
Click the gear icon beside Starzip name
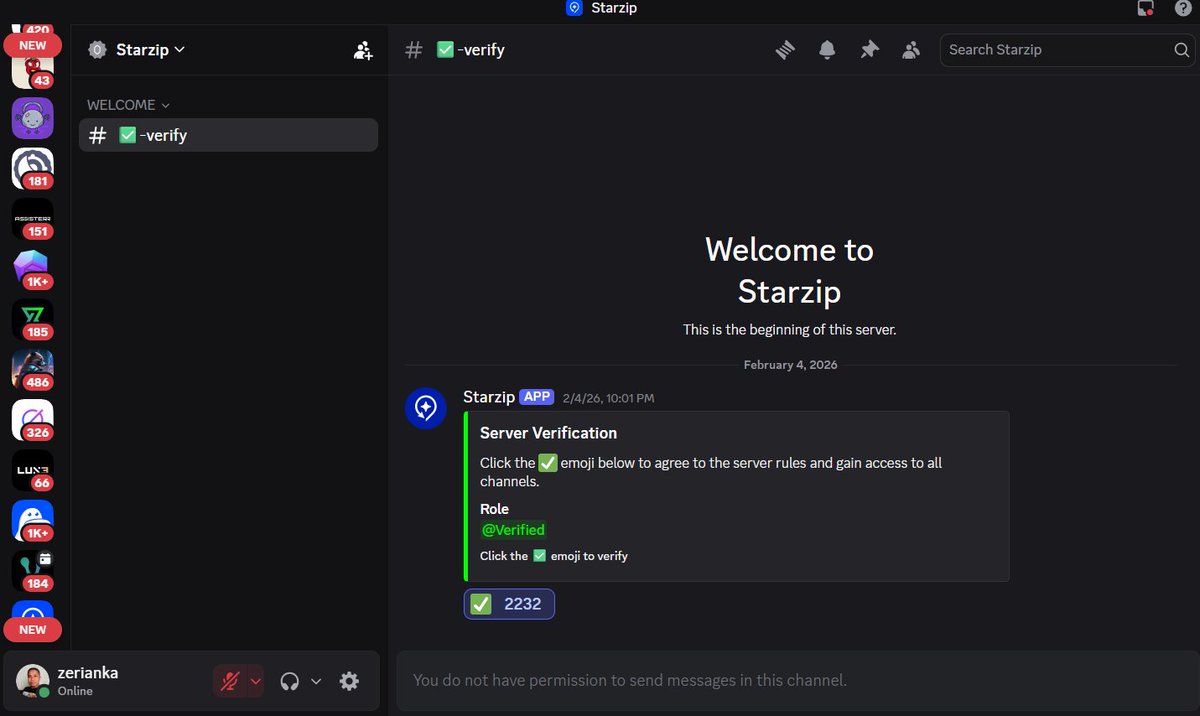pos(97,49)
